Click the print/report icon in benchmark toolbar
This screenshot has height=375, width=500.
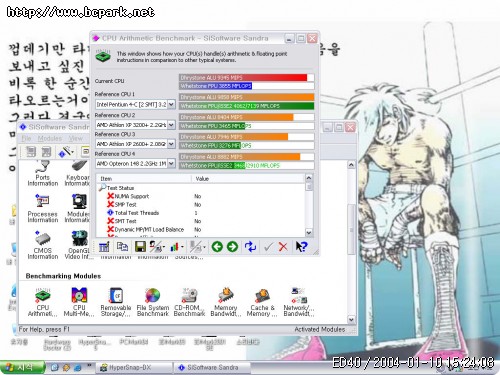pos(155,247)
